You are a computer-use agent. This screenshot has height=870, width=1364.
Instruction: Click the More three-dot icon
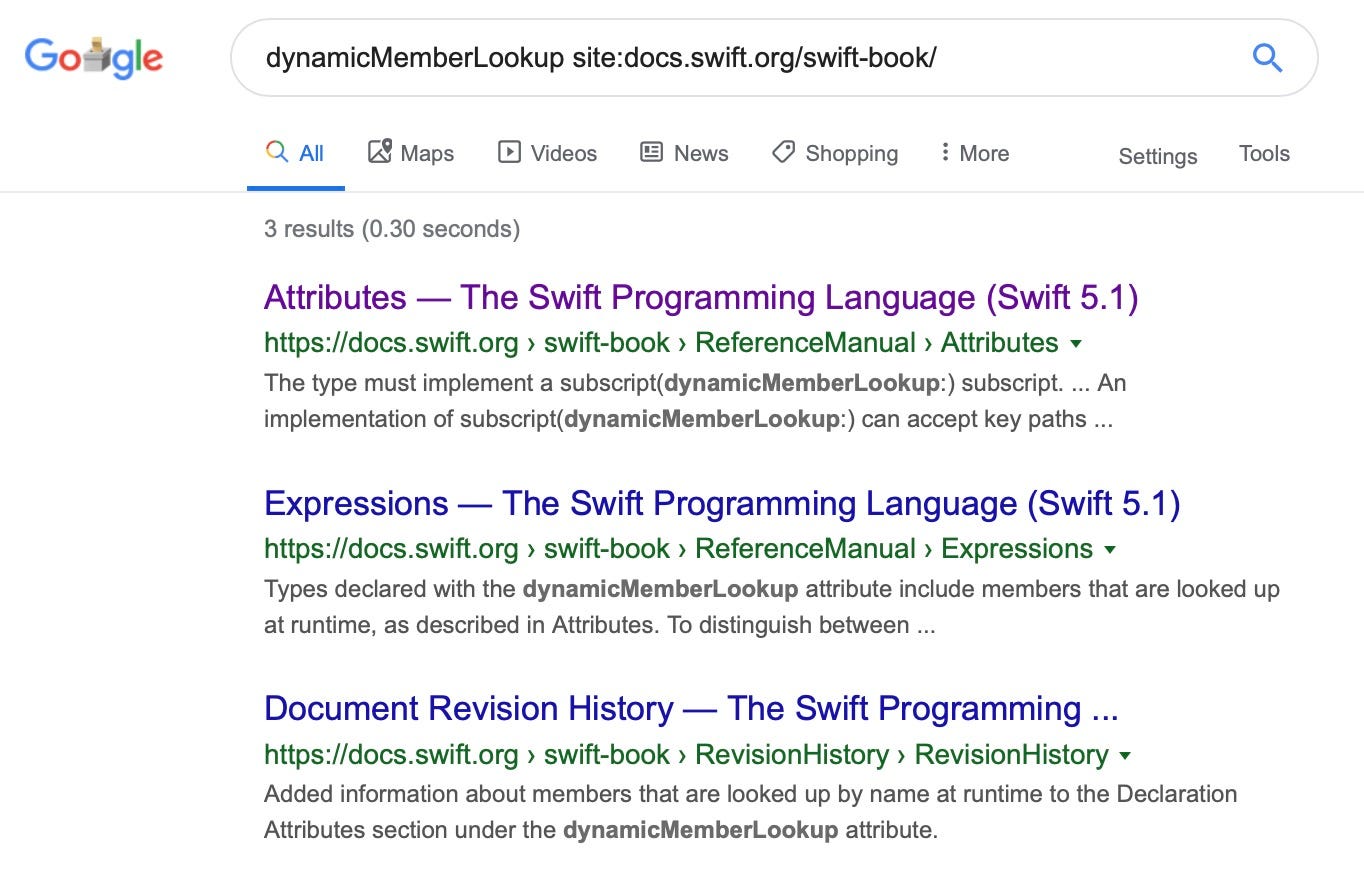(945, 151)
